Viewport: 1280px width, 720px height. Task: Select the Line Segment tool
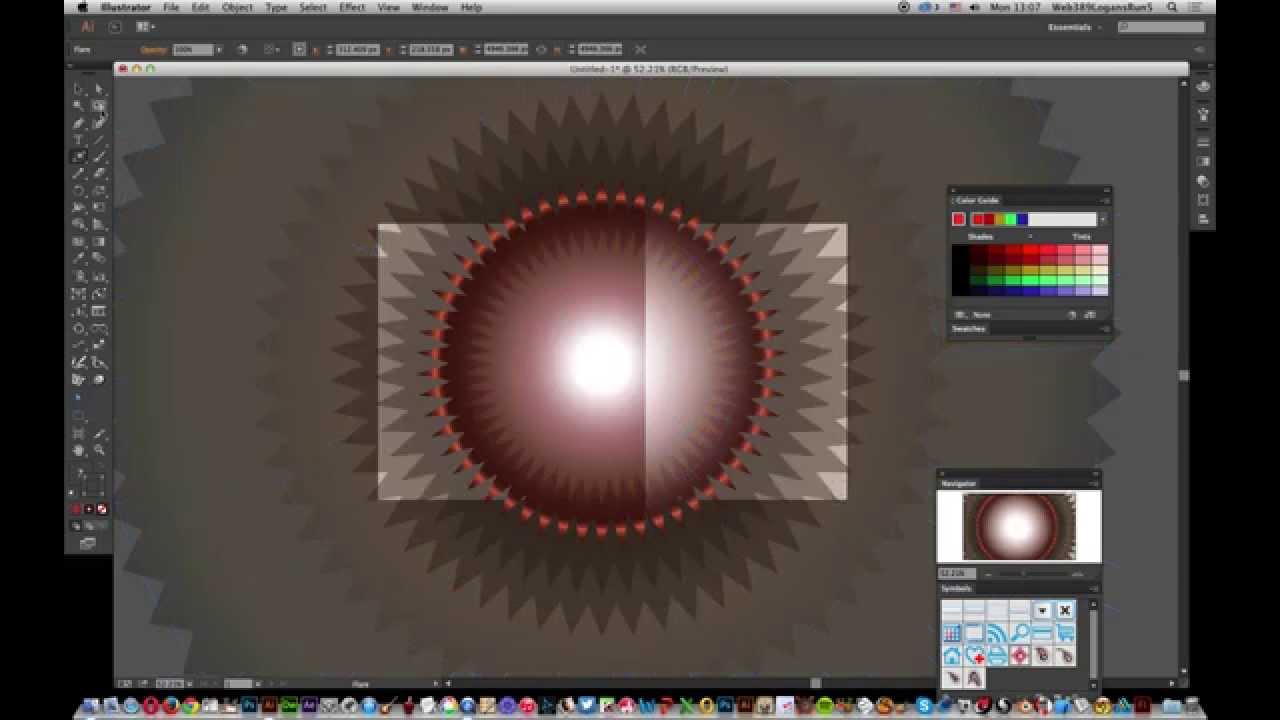click(99, 140)
